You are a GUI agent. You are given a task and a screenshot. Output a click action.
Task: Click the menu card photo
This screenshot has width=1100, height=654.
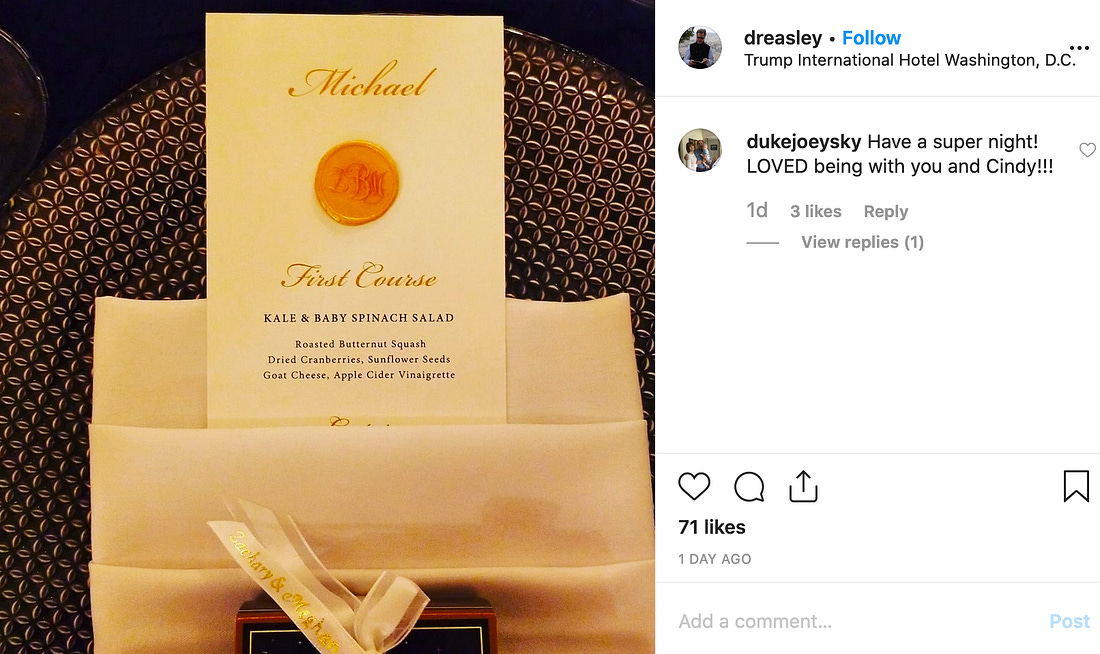point(327,327)
